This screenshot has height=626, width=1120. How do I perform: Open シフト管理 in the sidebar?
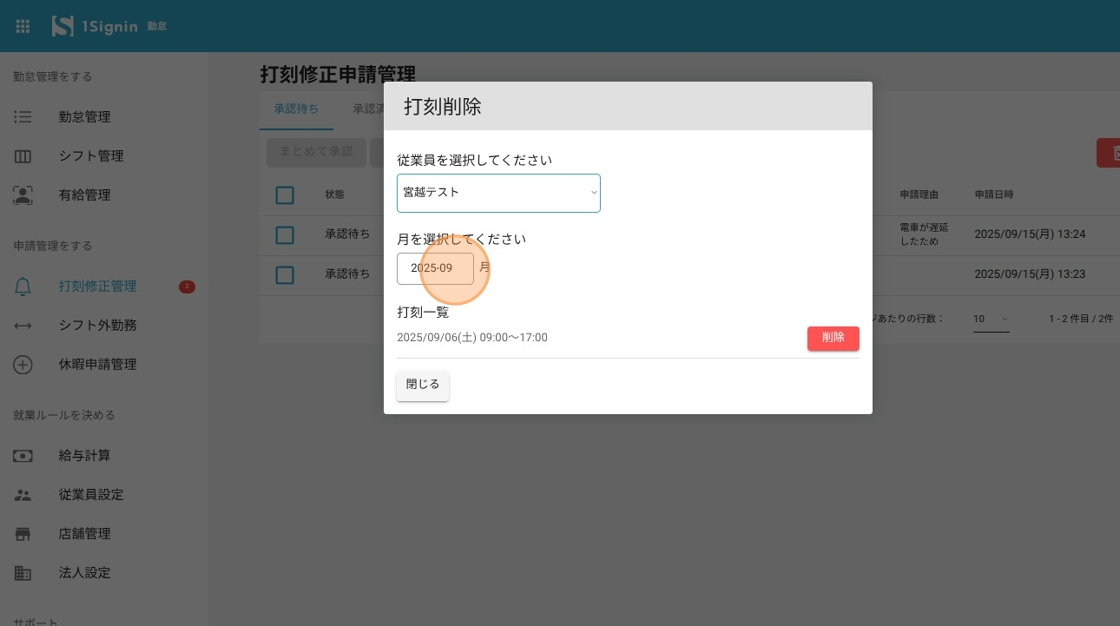pos(91,156)
